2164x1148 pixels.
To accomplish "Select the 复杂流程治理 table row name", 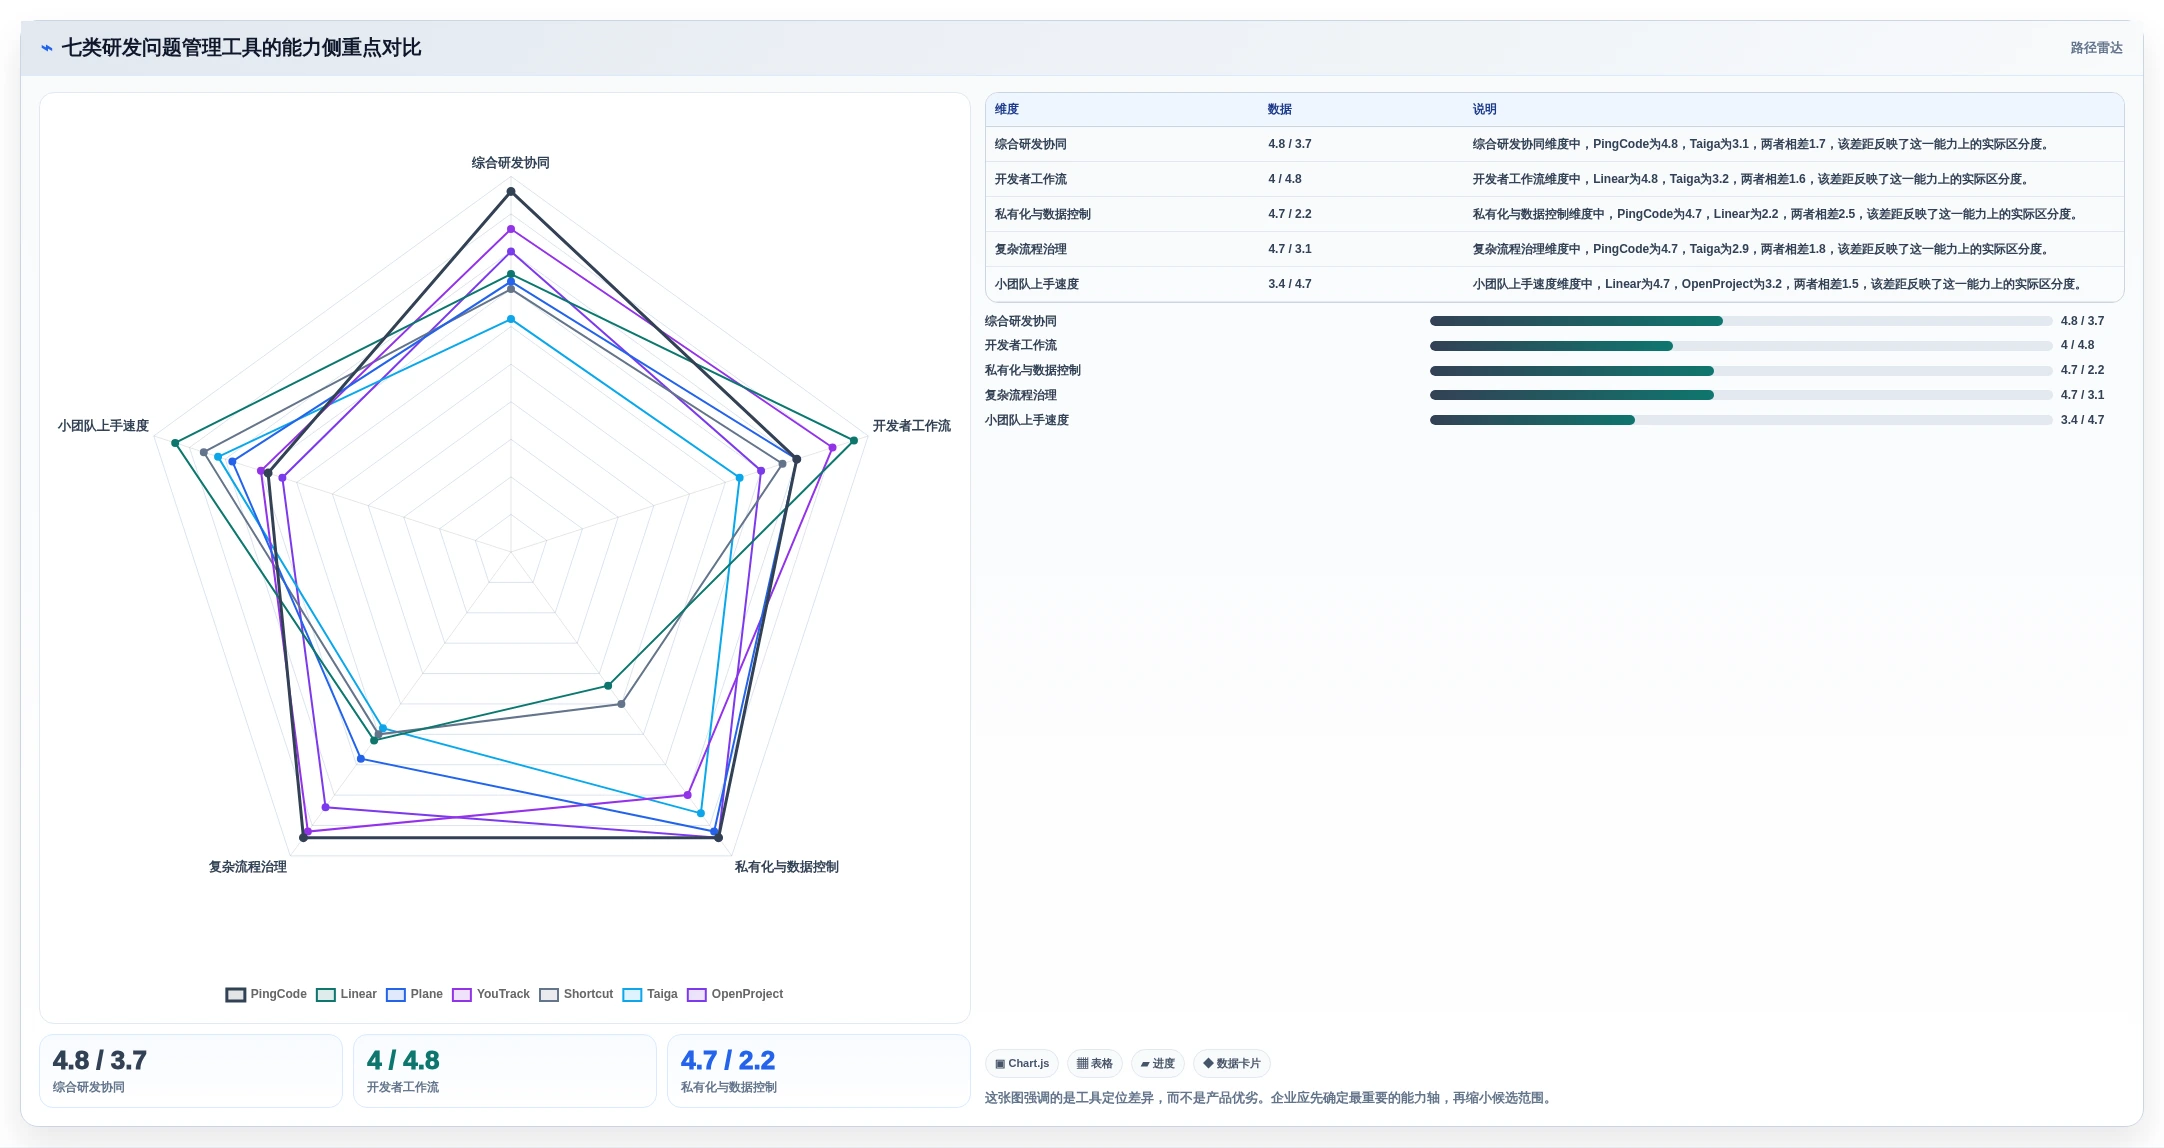I will (1031, 249).
